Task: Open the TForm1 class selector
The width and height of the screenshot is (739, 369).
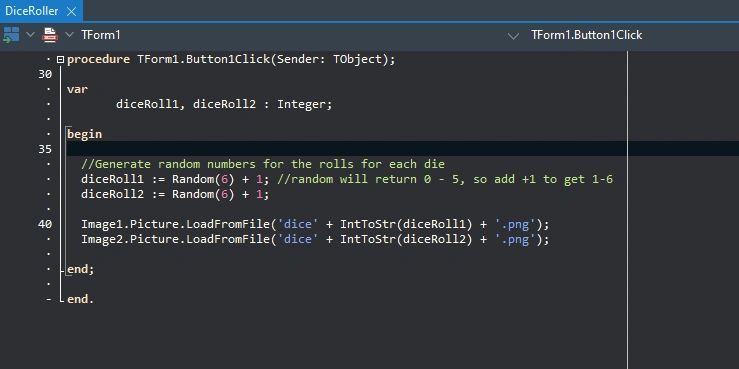Action: (100, 35)
